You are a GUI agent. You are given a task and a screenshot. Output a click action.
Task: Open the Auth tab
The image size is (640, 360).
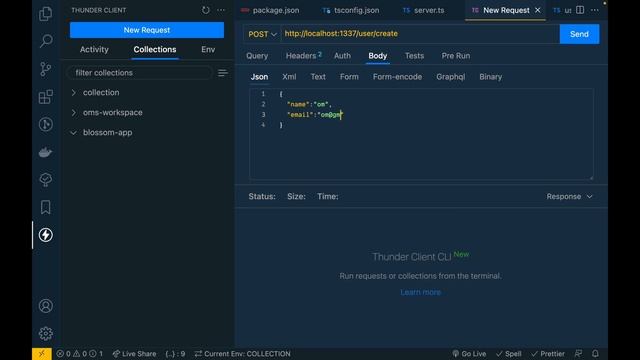[x=342, y=56]
